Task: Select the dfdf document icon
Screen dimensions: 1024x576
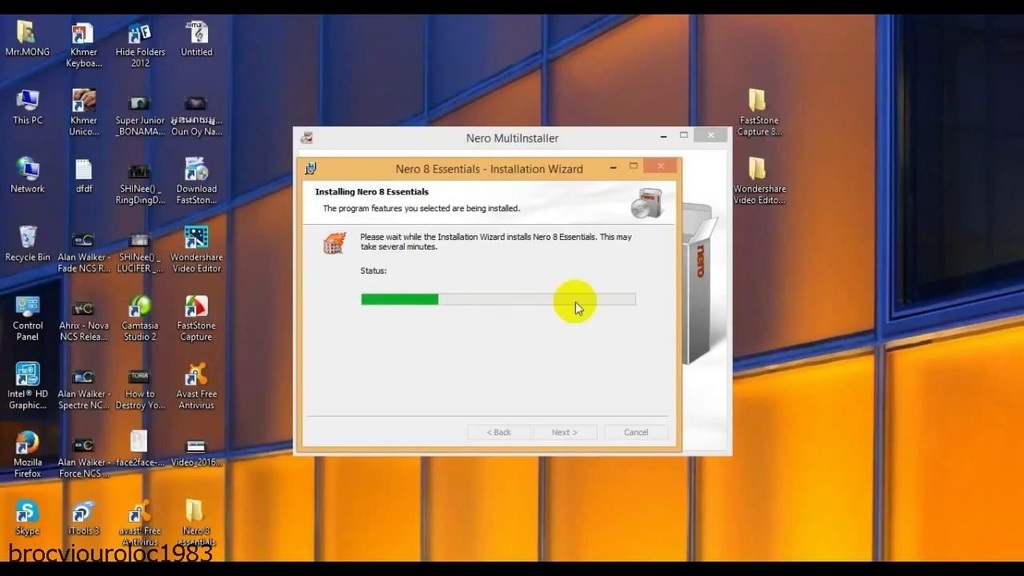Action: (84, 176)
